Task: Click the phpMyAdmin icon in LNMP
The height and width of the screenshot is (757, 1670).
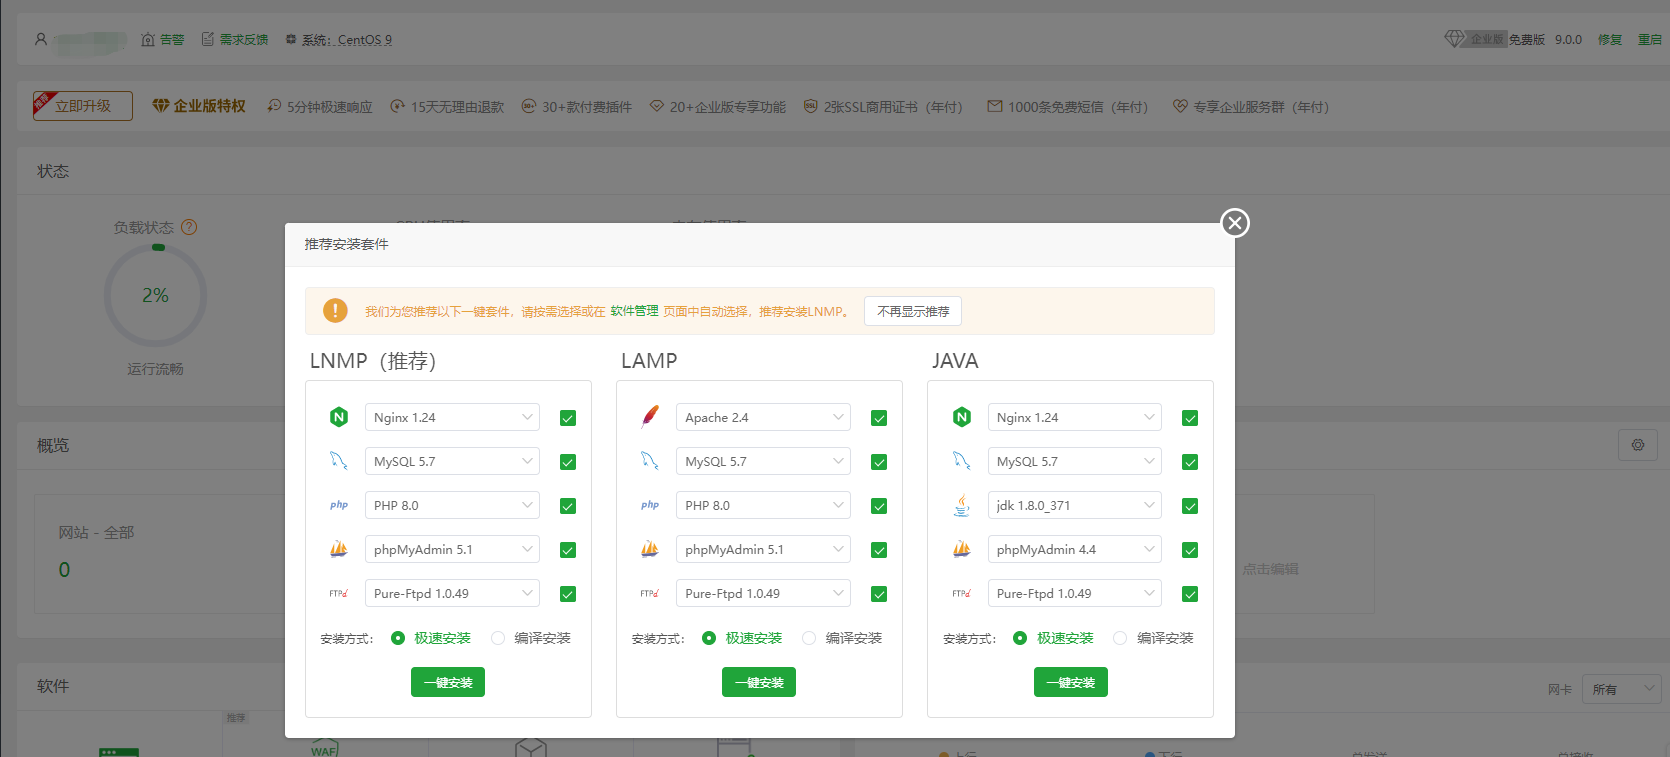Action: click(339, 549)
